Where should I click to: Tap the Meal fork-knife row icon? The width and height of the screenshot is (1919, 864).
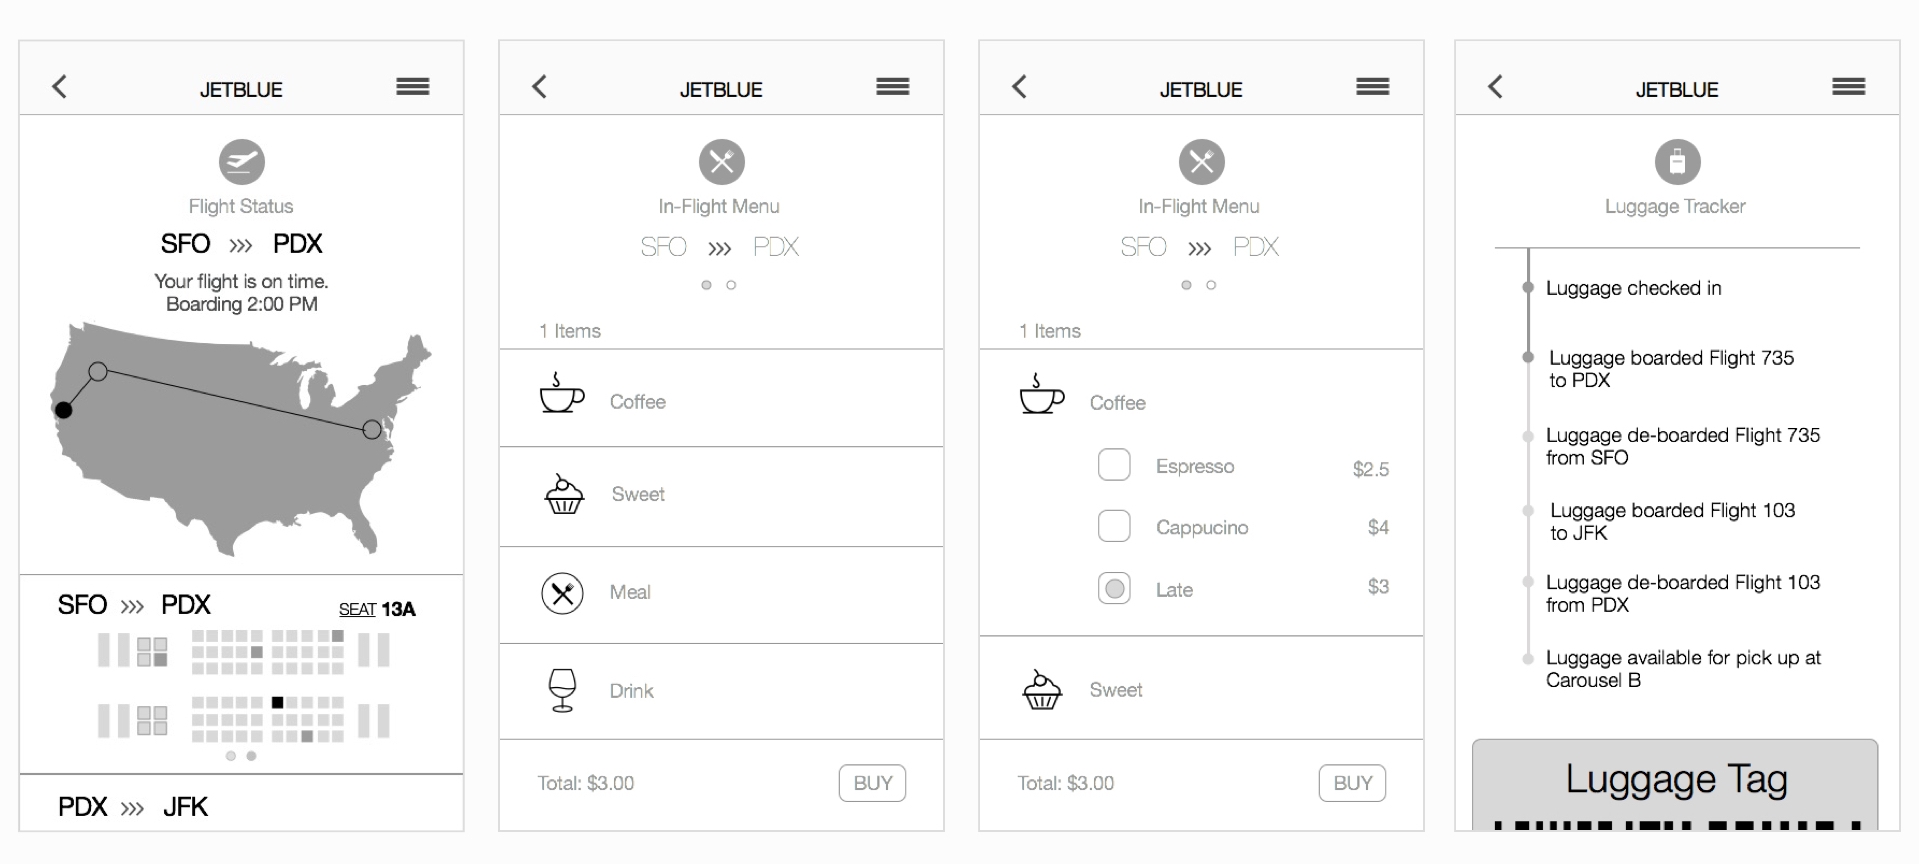[x=563, y=593]
